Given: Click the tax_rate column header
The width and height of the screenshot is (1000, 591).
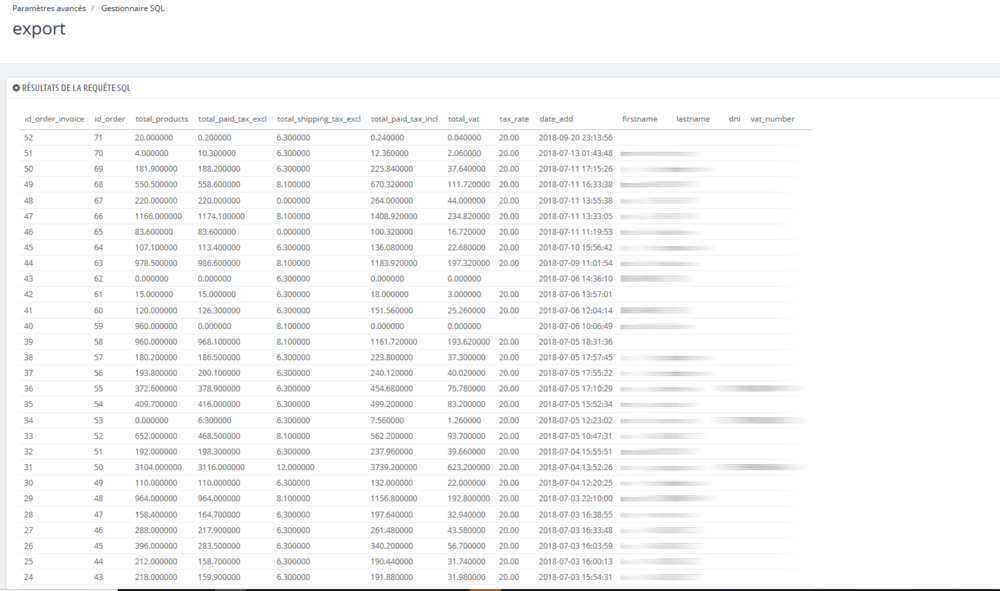Looking at the screenshot, I should tap(513, 118).
